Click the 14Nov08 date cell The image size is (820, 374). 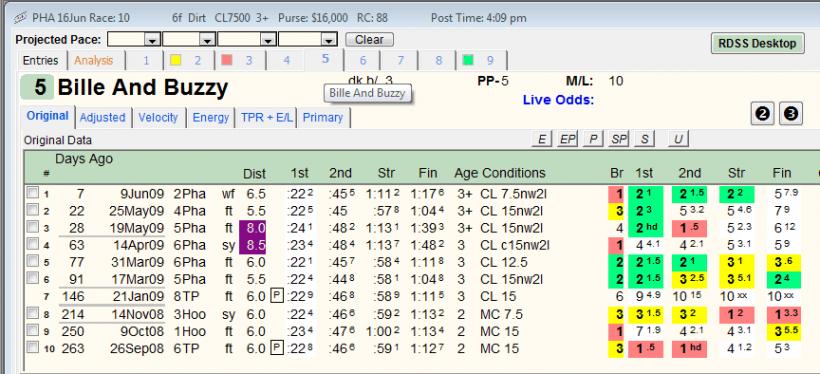click(138, 314)
